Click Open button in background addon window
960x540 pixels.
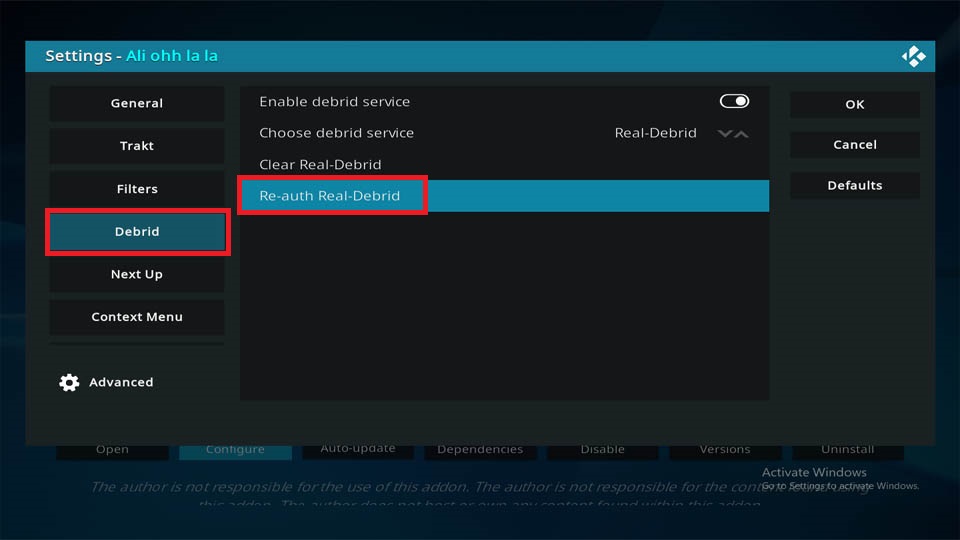click(112, 451)
